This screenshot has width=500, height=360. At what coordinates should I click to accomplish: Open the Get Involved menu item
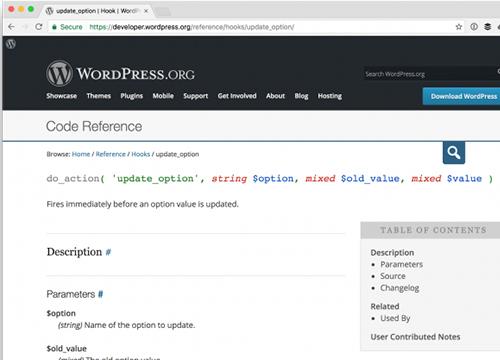click(237, 96)
